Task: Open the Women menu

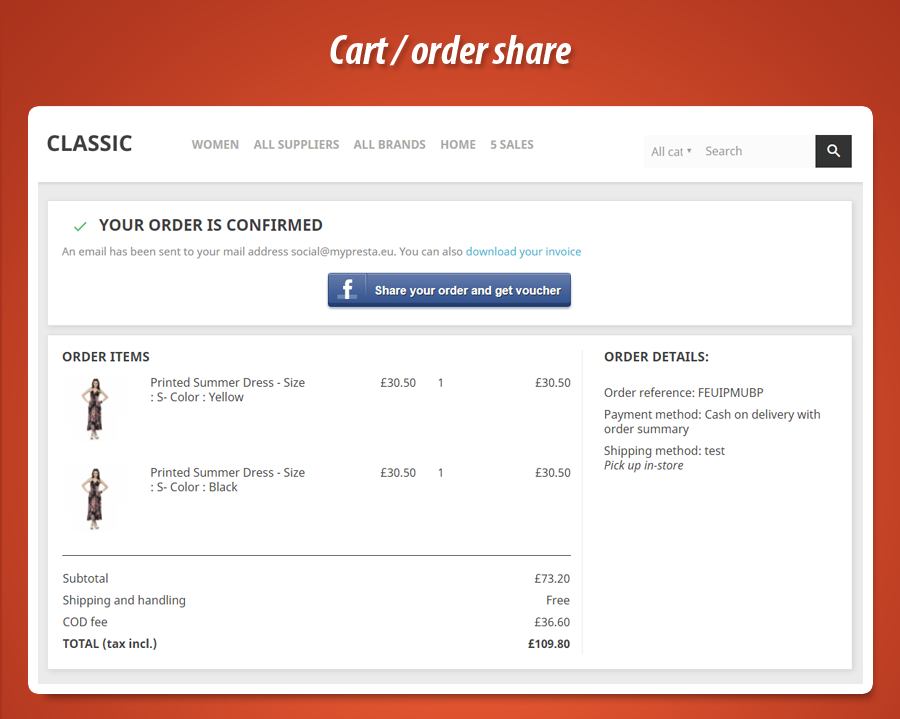Action: (215, 145)
